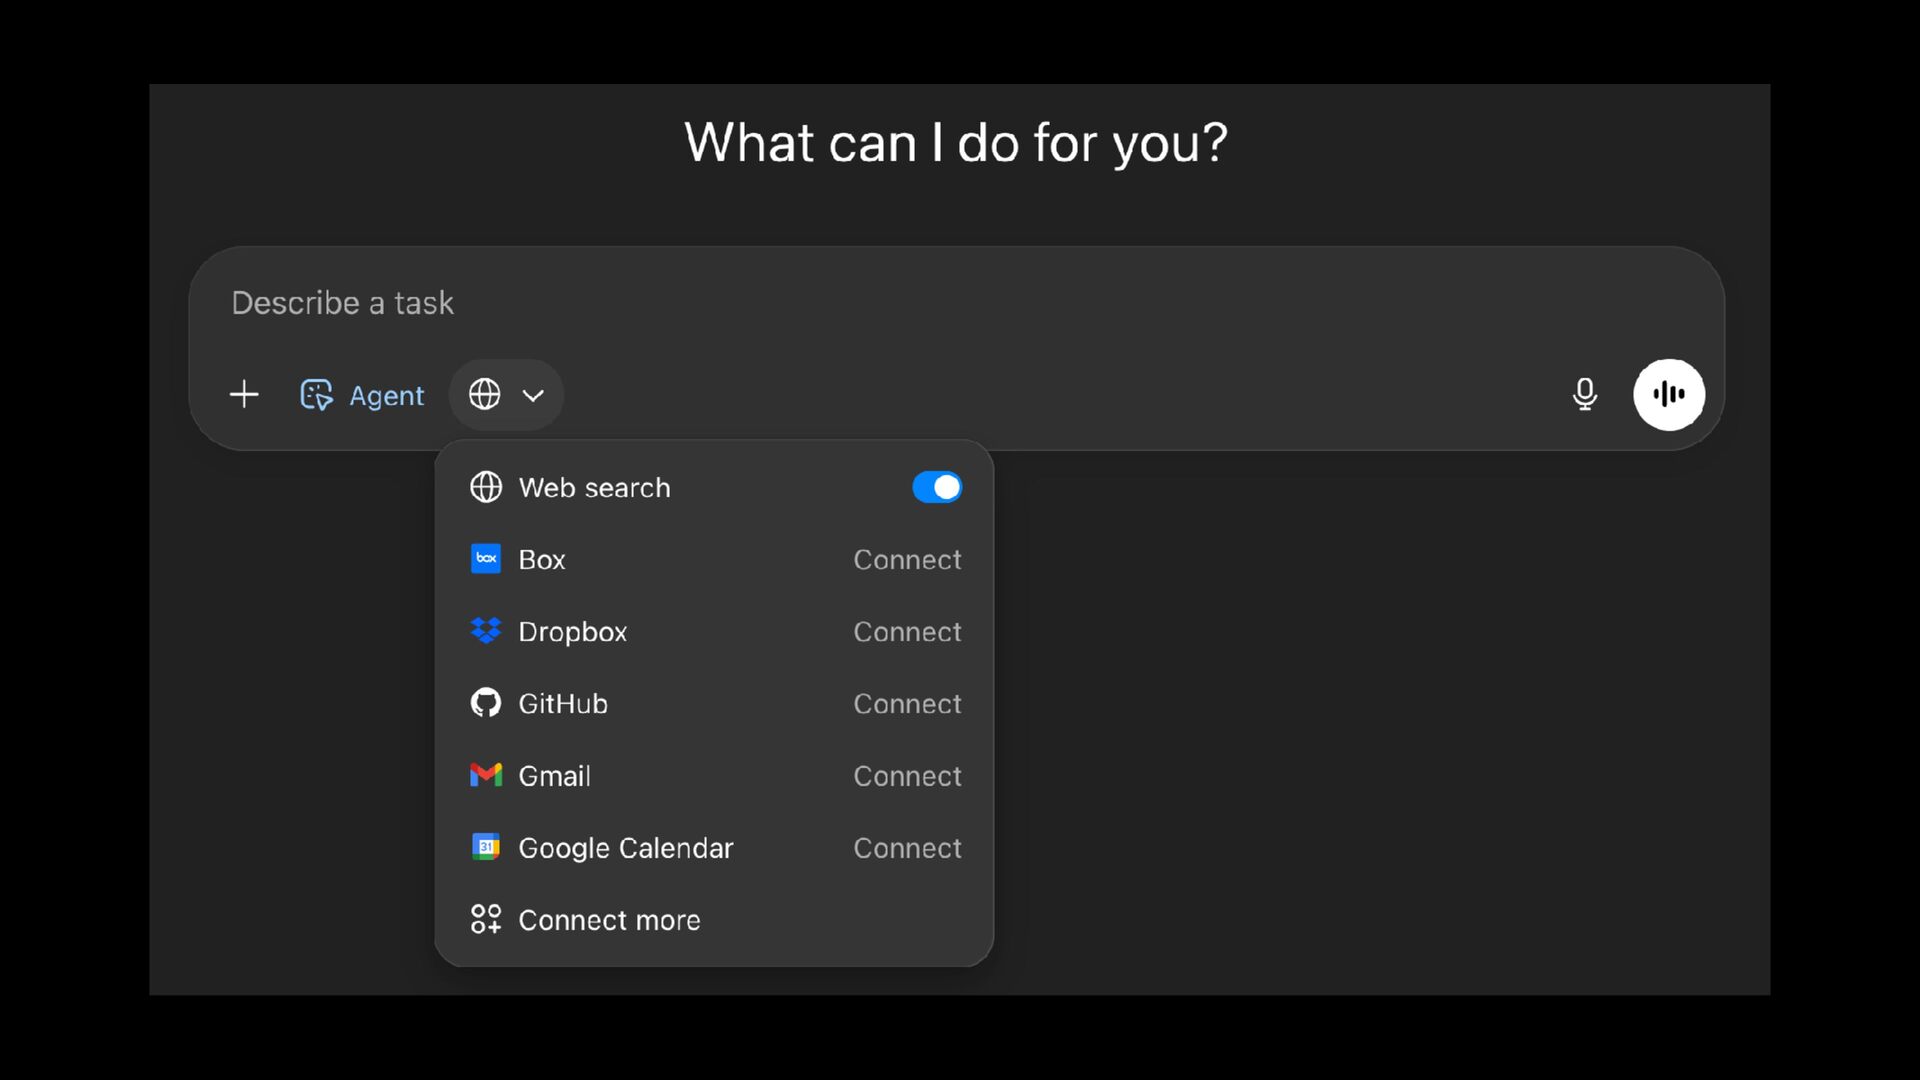The image size is (1920, 1080).
Task: Start voice mode with waveform button
Action: tap(1668, 395)
